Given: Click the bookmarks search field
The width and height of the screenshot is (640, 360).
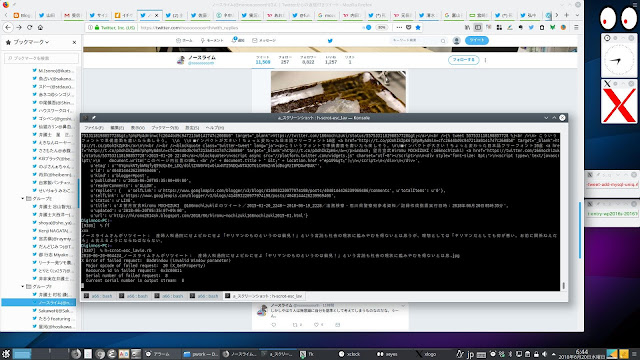Looking at the screenshot, I should [41, 58].
